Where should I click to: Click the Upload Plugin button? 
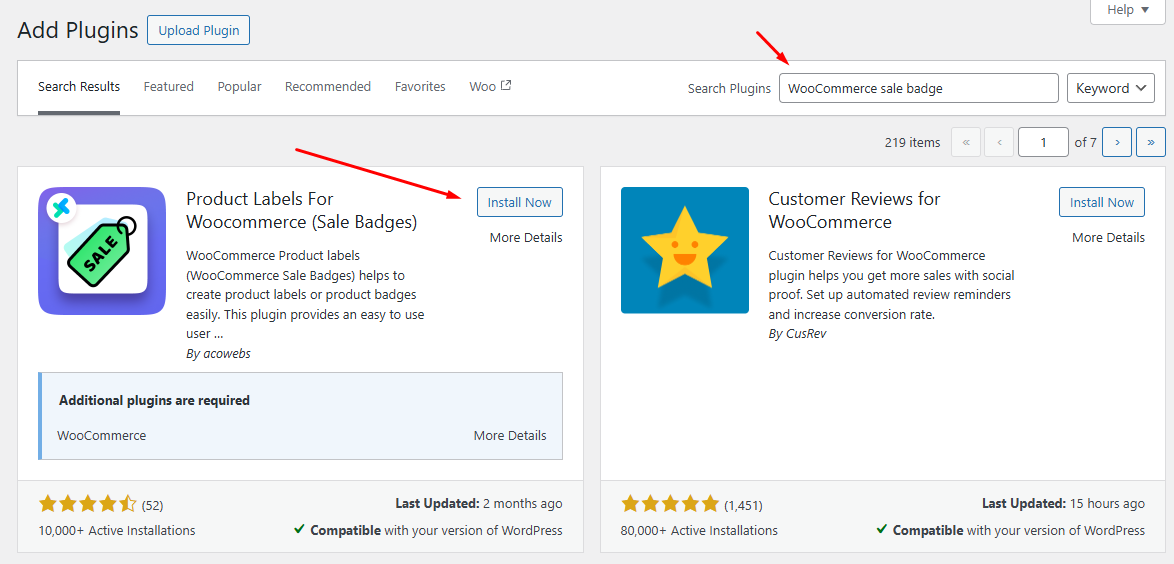click(x=198, y=31)
